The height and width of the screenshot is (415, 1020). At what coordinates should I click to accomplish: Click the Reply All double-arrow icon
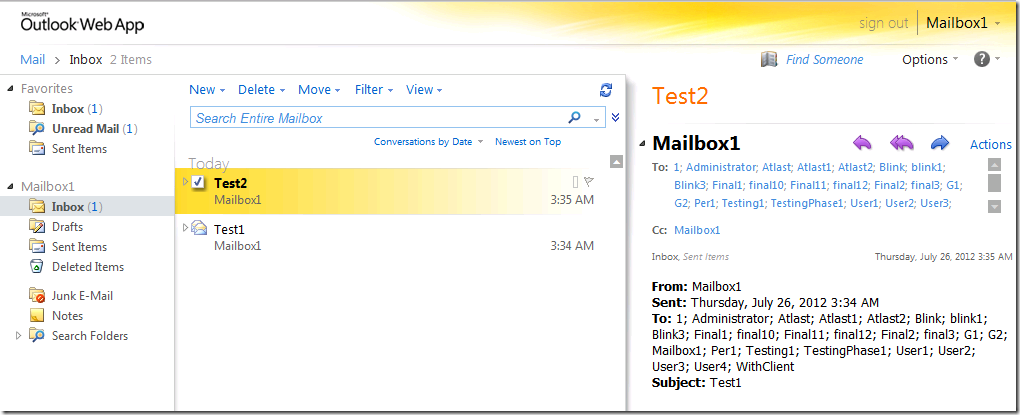pyautogui.click(x=902, y=143)
